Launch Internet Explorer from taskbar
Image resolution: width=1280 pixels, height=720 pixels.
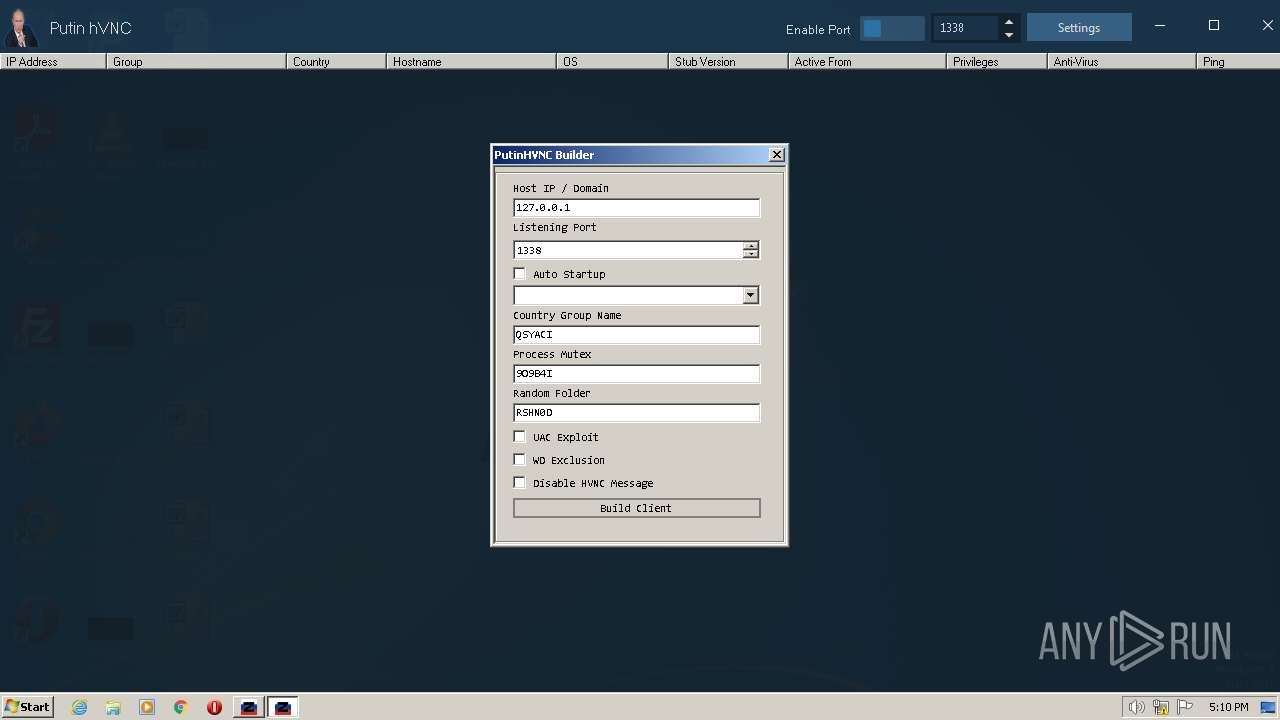pyautogui.click(x=80, y=707)
